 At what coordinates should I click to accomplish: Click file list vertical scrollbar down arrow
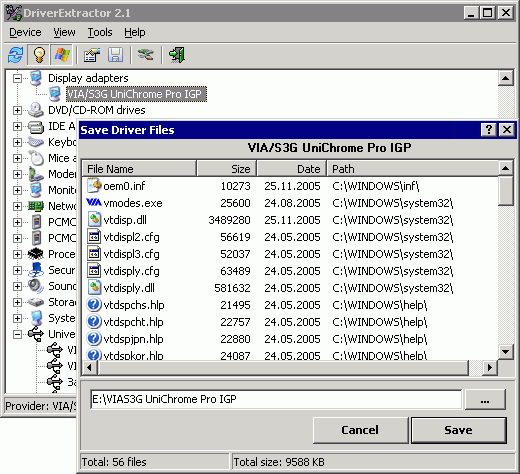(x=506, y=352)
